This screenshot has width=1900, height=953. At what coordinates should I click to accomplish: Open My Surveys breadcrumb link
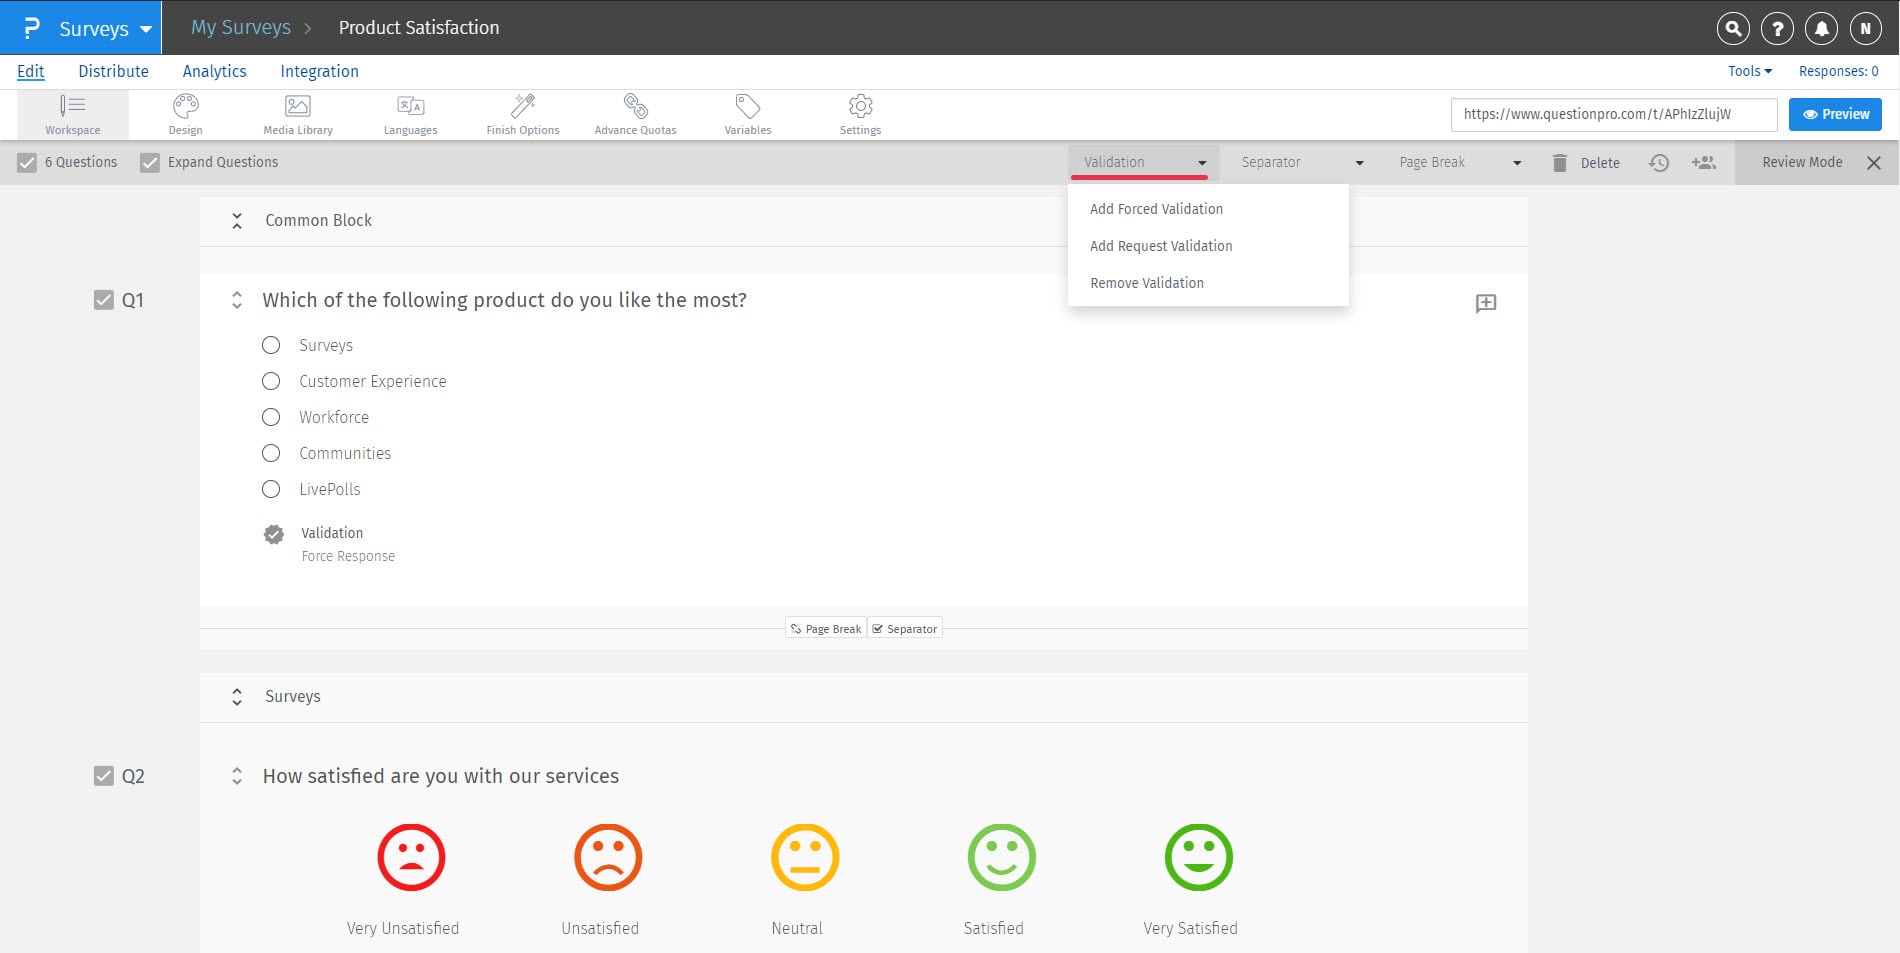[241, 27]
